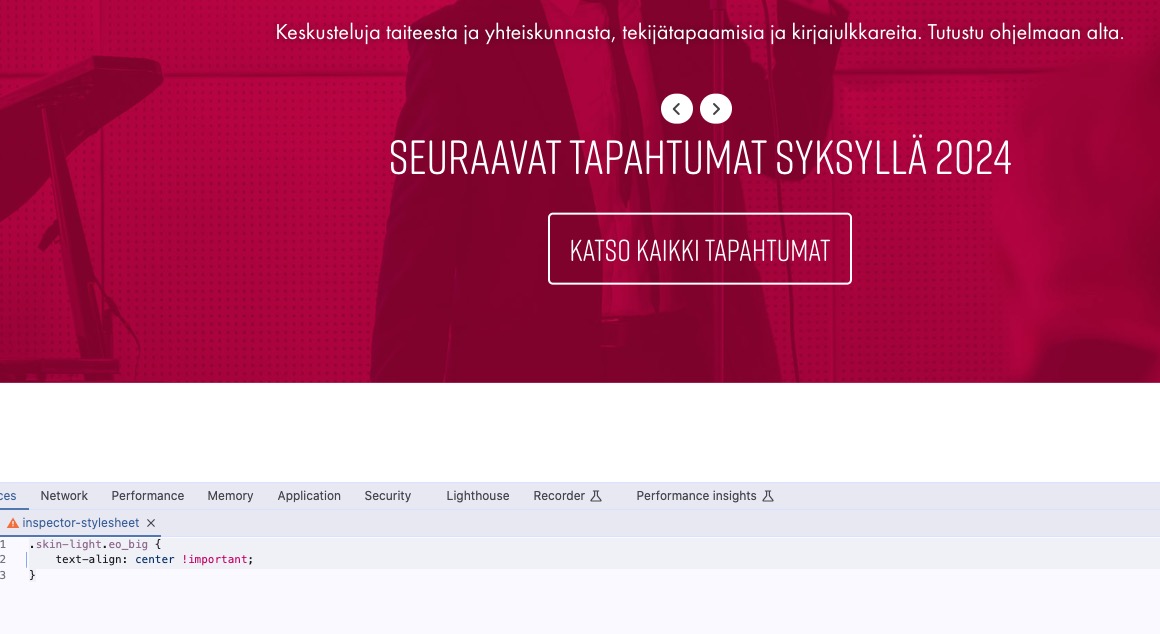Click the !important keyword in code
The height and width of the screenshot is (634, 1160).
215,559
